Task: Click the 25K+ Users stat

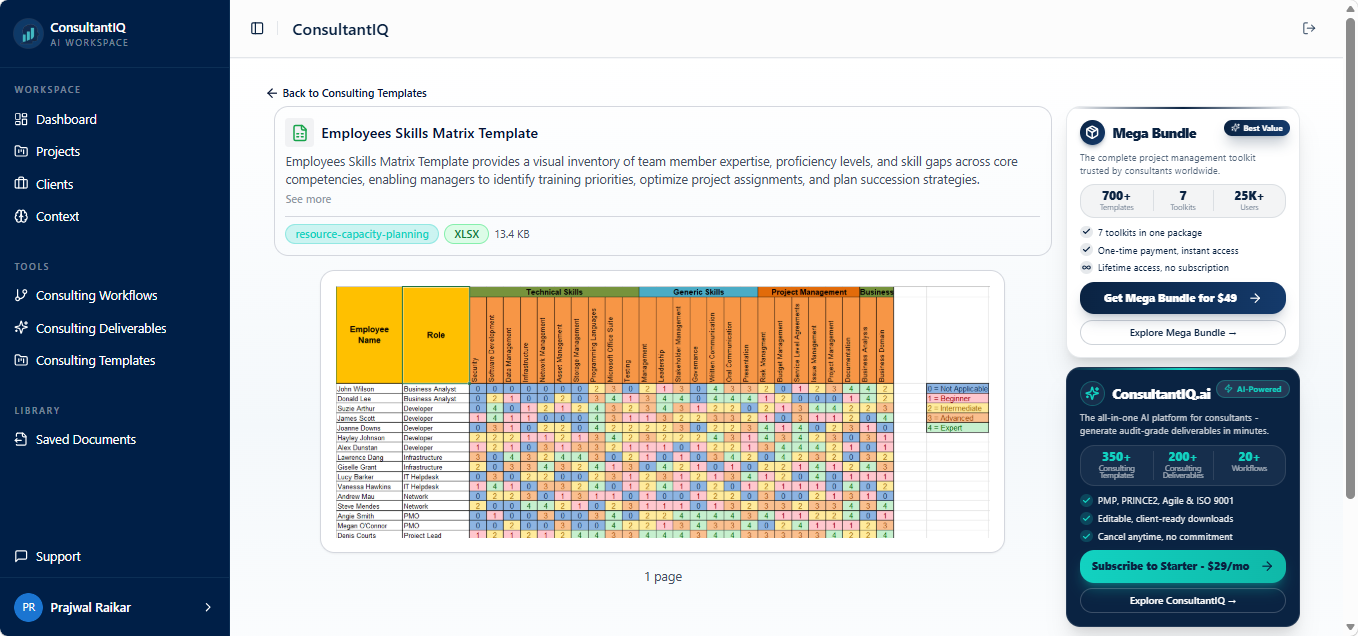Action: tap(1249, 200)
